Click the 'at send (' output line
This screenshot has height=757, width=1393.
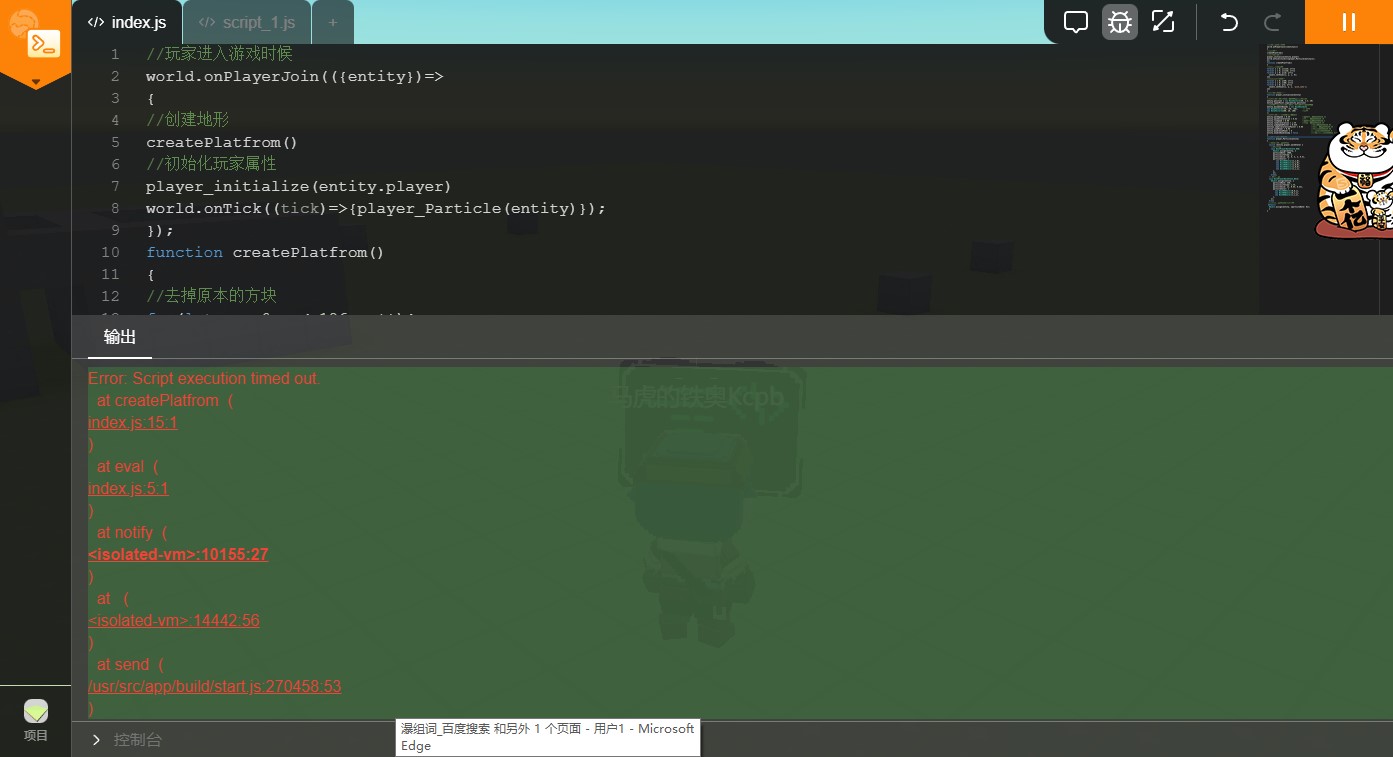130,665
